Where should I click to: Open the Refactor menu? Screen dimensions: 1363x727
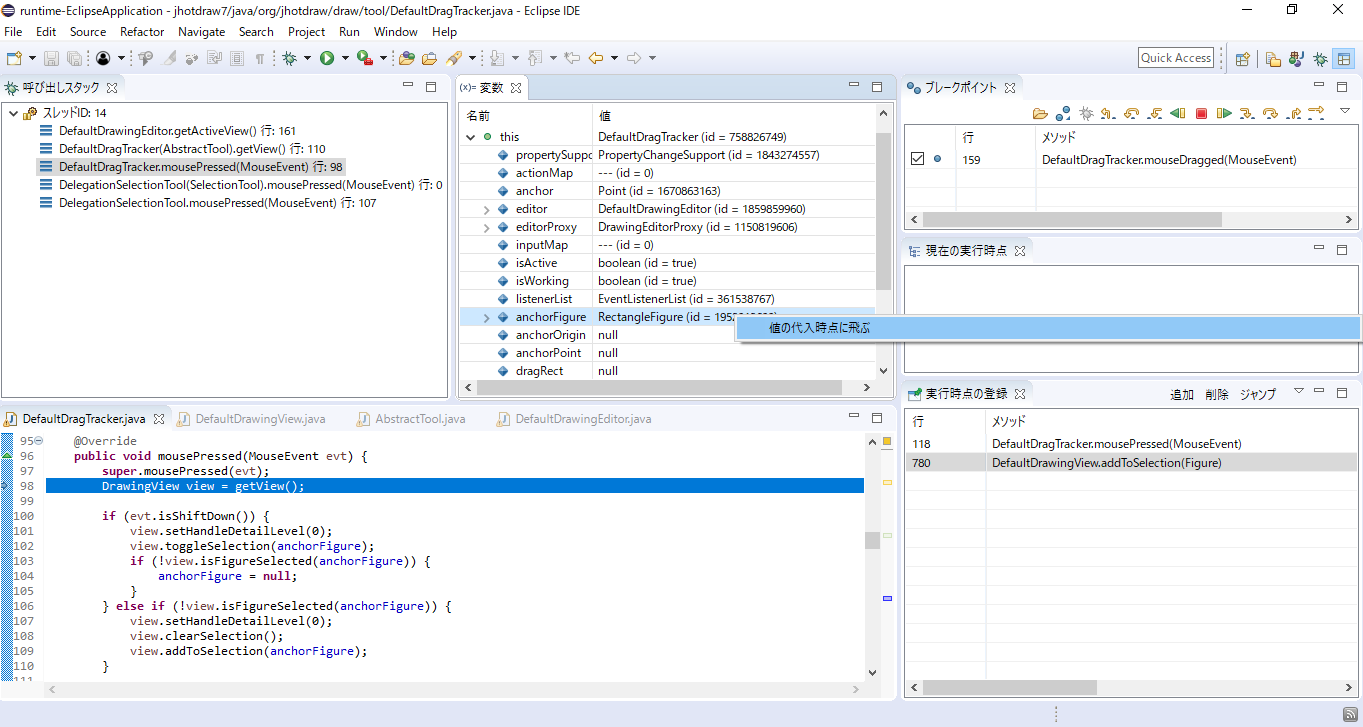point(142,32)
